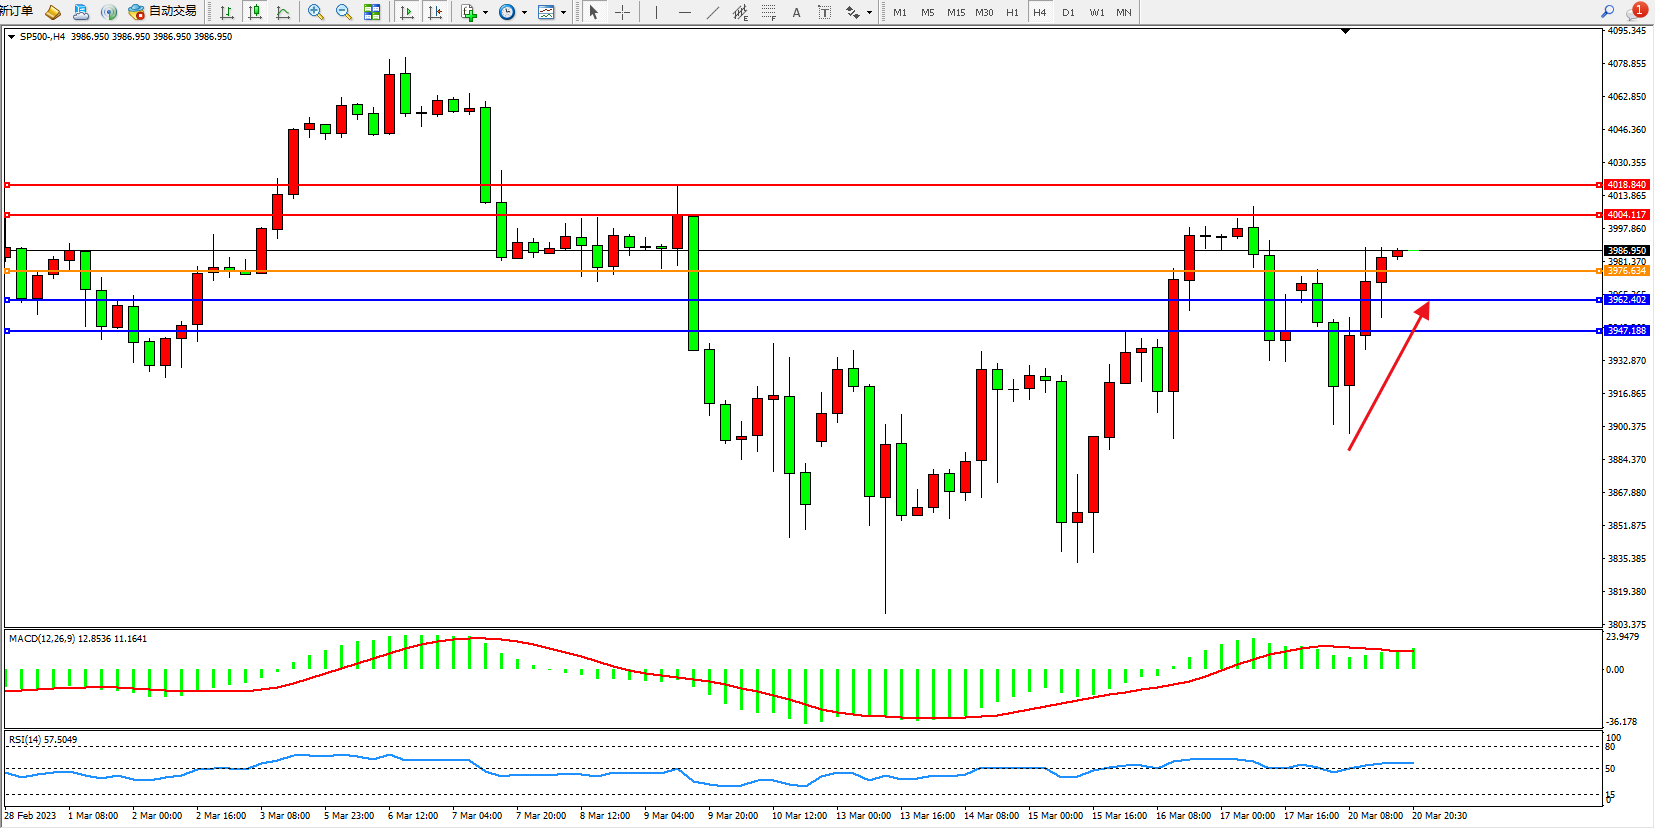Click the 自动交易 auto trading button

(x=163, y=12)
